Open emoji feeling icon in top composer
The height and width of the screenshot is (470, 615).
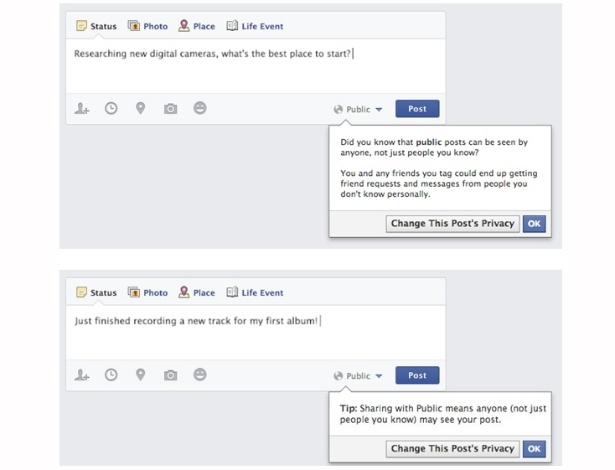tap(200, 108)
